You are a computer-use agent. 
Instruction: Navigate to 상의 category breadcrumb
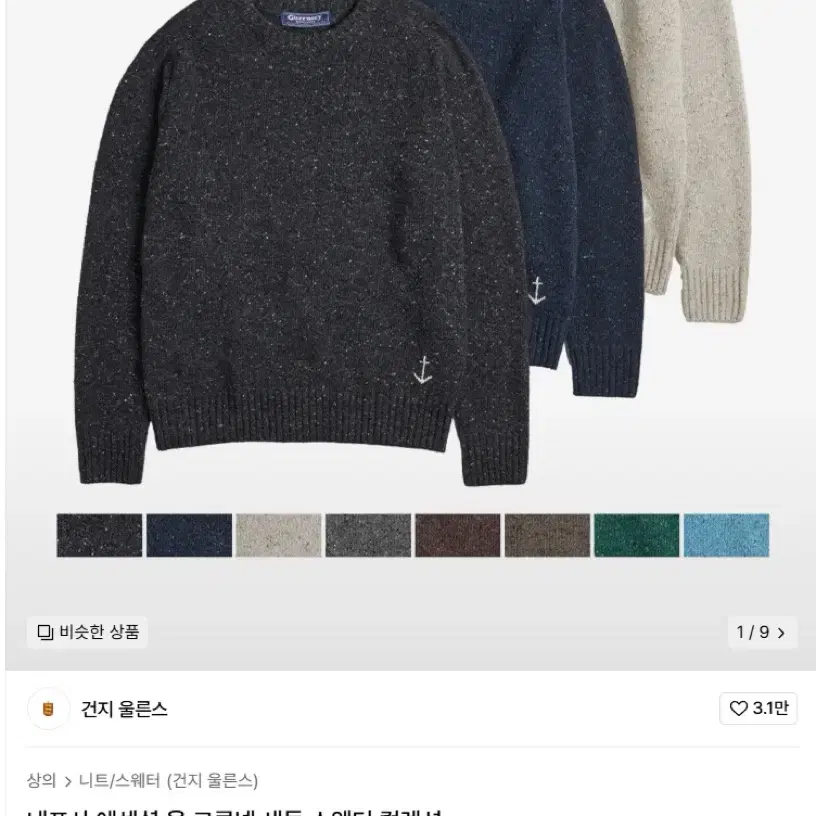(x=41, y=781)
